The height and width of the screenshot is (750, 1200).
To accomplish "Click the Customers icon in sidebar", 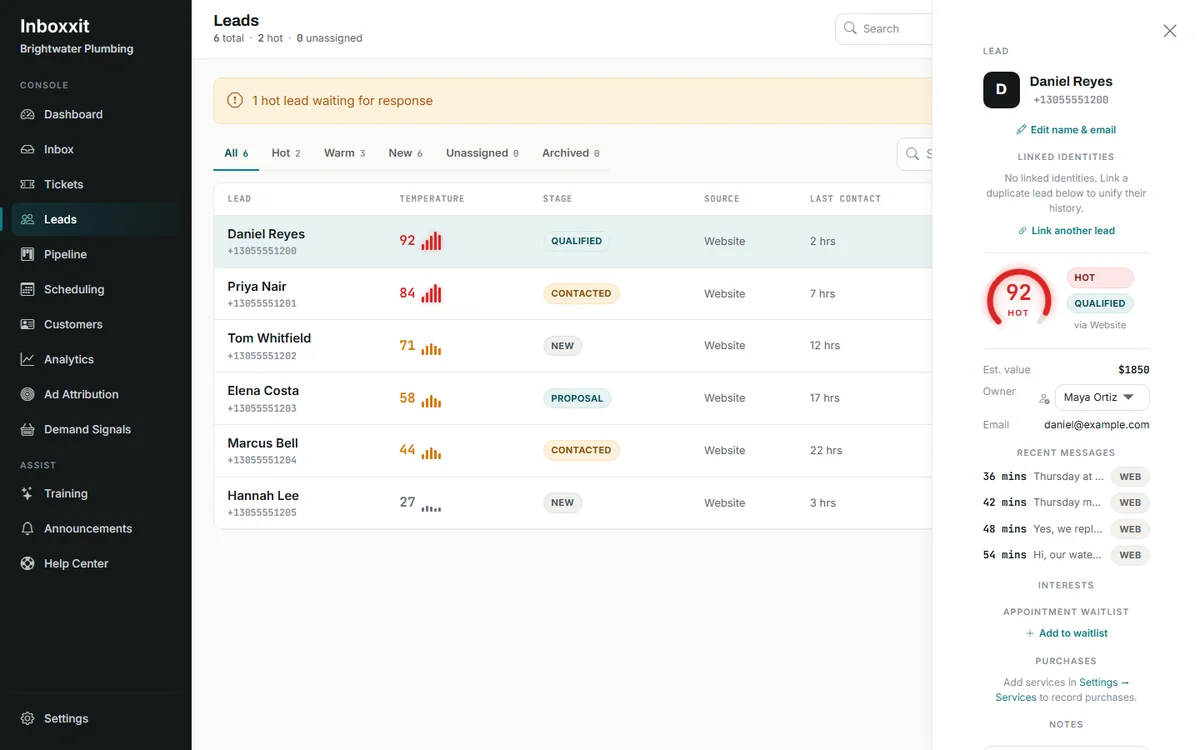I will [x=28, y=324].
